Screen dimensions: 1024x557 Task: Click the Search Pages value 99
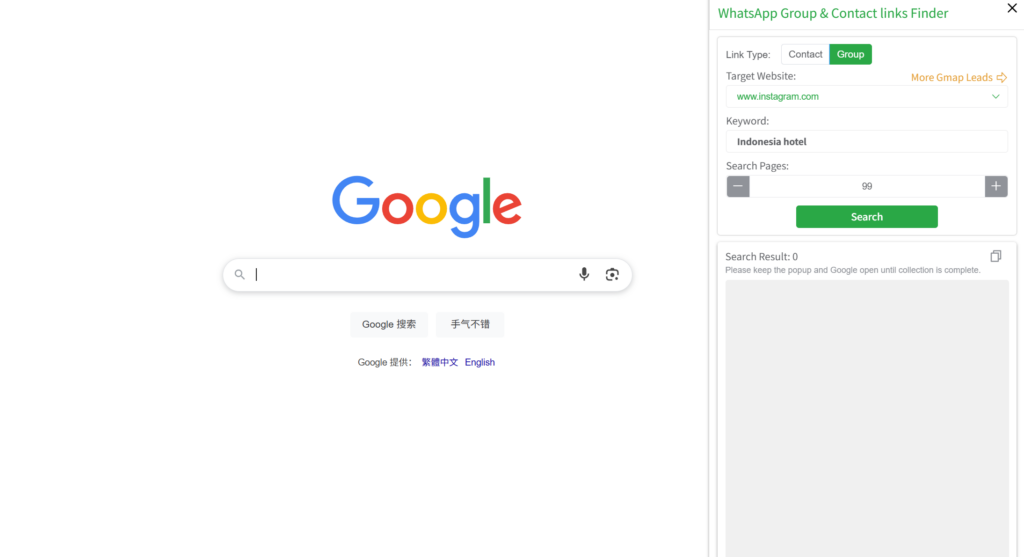click(x=867, y=186)
